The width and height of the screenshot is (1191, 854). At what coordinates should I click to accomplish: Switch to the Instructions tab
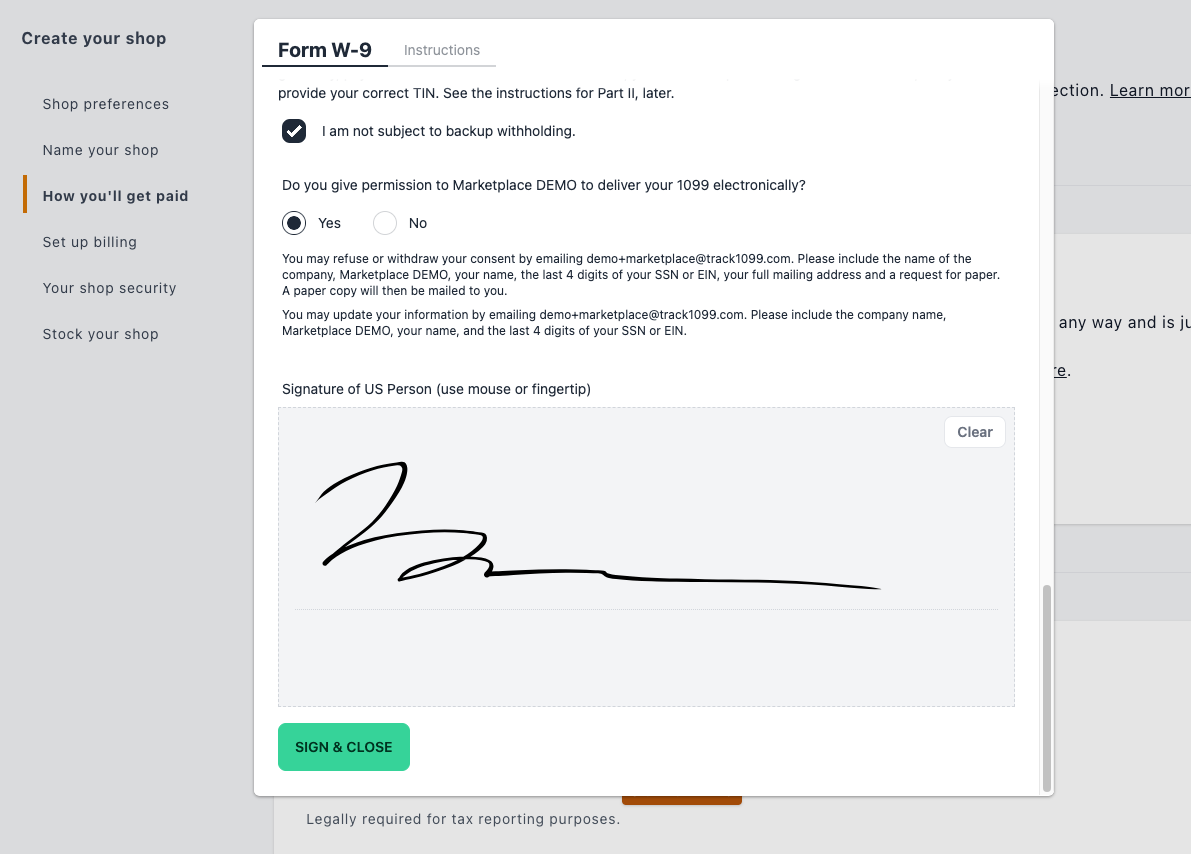pyautogui.click(x=441, y=50)
